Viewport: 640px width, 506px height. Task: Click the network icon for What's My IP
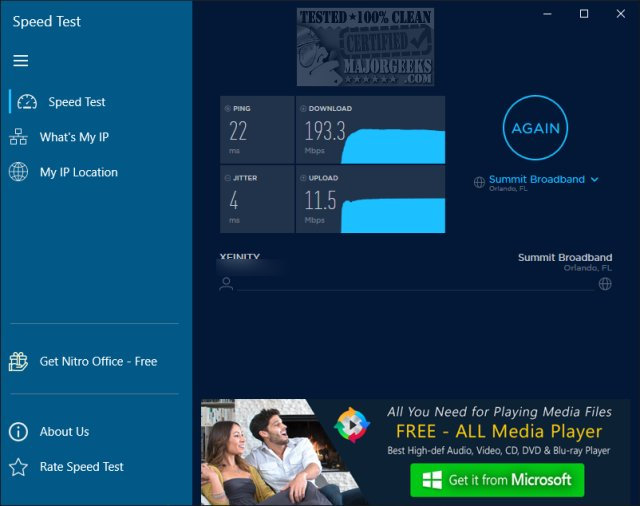[x=18, y=137]
